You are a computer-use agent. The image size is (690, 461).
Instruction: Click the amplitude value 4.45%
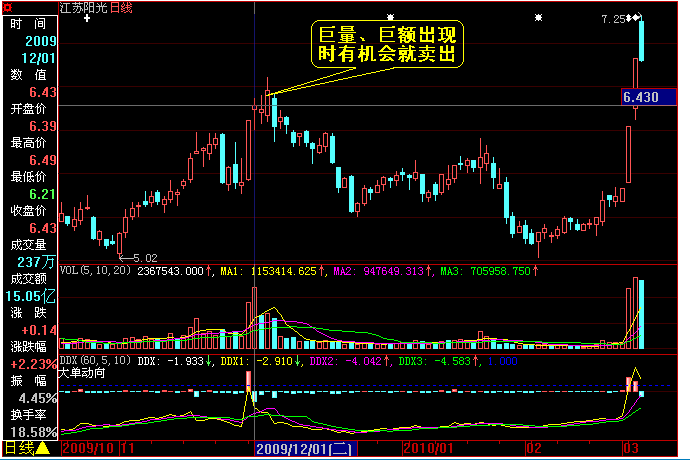38,398
